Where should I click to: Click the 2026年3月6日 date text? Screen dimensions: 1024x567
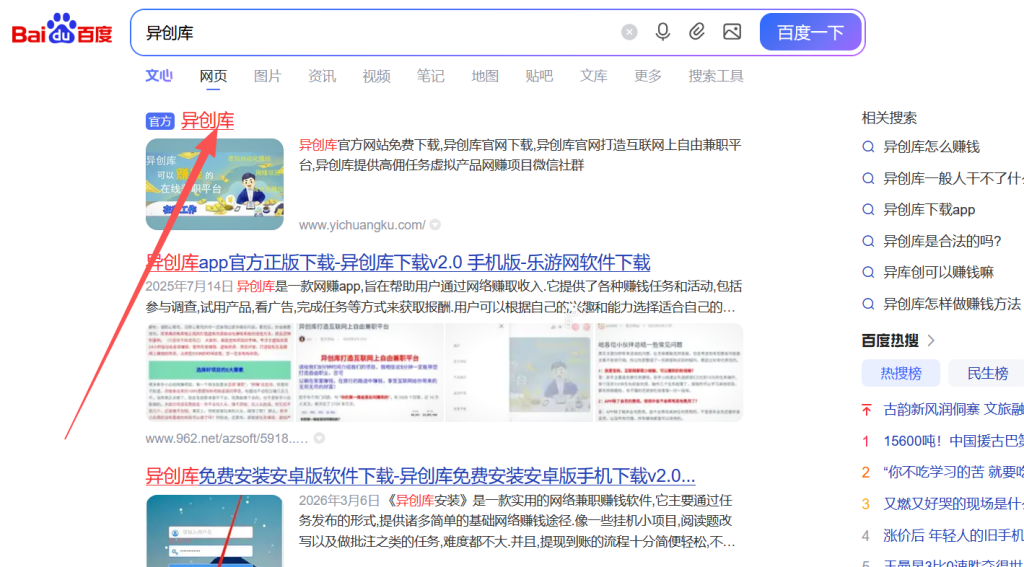tap(339, 501)
